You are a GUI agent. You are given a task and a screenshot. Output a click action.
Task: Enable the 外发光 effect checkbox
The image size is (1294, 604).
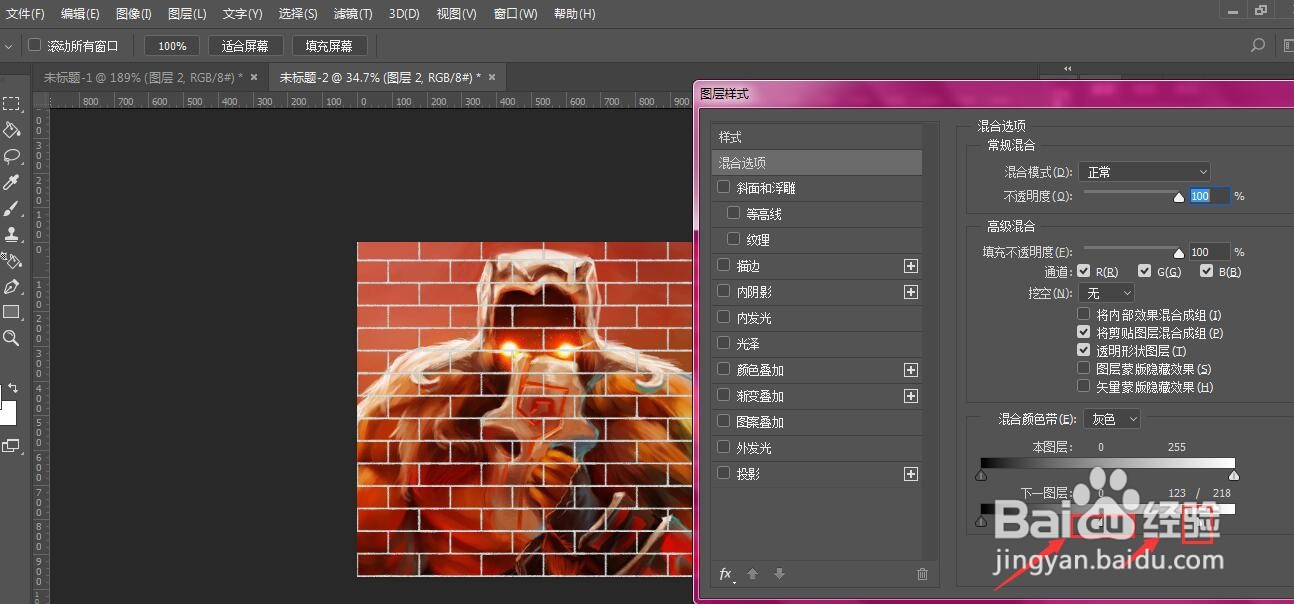[723, 447]
